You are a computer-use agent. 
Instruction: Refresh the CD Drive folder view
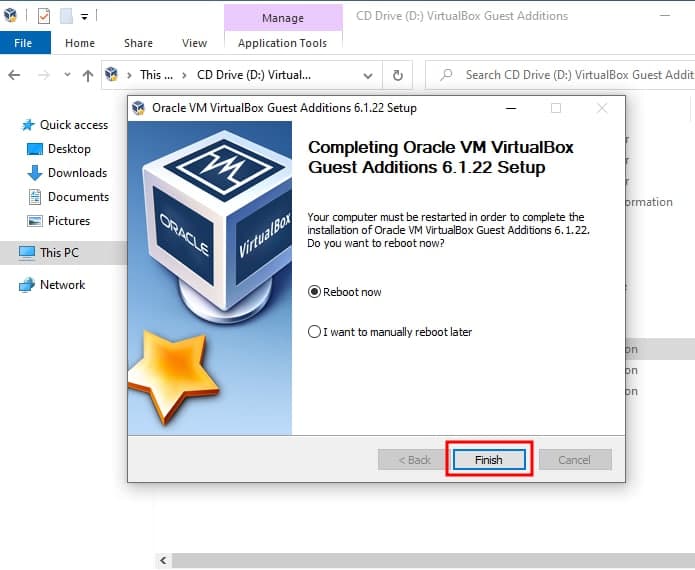(x=398, y=75)
